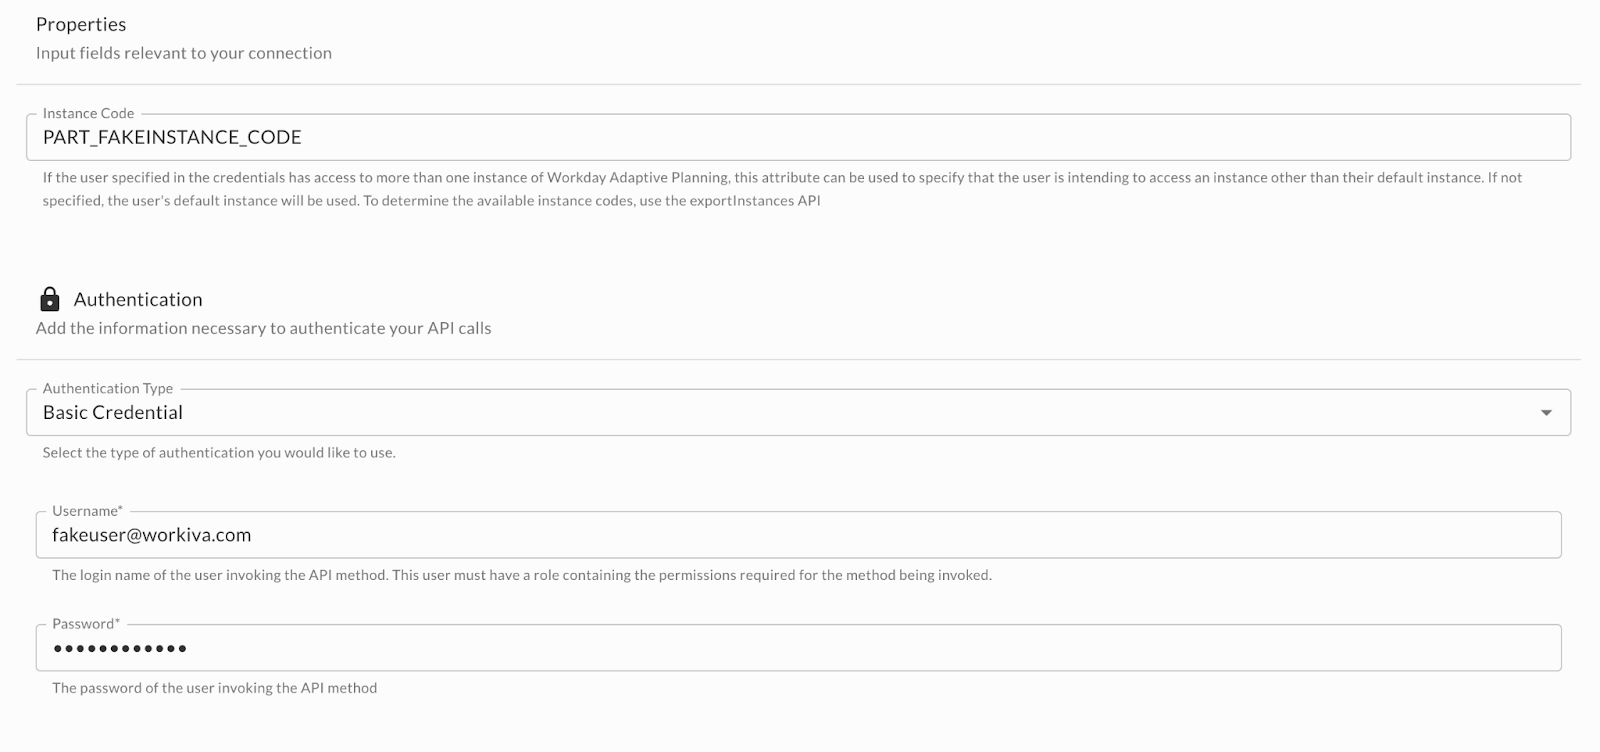1600x752 pixels.
Task: Focus the Username field with fakeuser@workiva.com
Action: pos(798,535)
